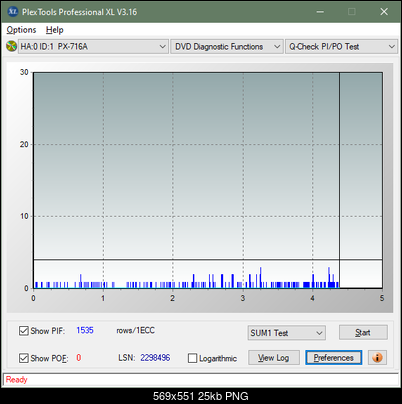Open the orange info icon button
The height and width of the screenshot is (404, 402).
[377, 358]
